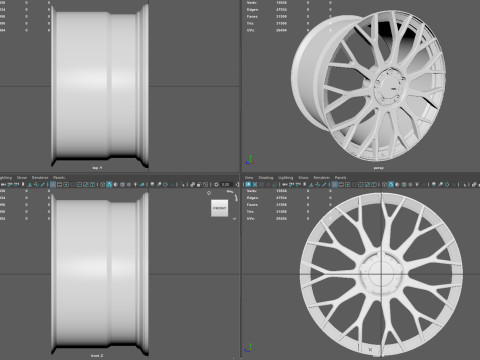Click the ViewCube home icon
Screen dimensions: 480x360
click(209, 193)
